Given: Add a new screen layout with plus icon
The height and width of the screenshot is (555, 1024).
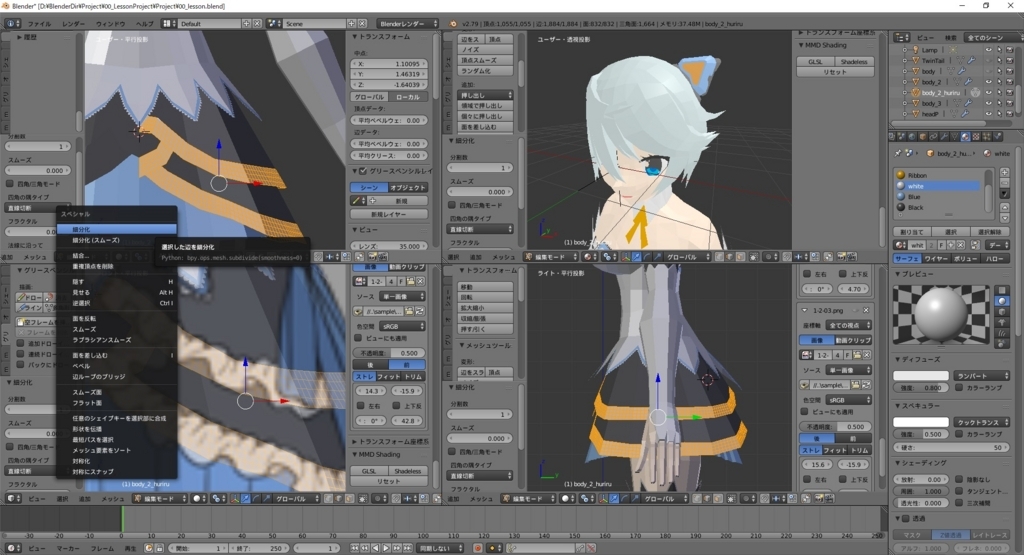Looking at the screenshot, I should (246, 24).
